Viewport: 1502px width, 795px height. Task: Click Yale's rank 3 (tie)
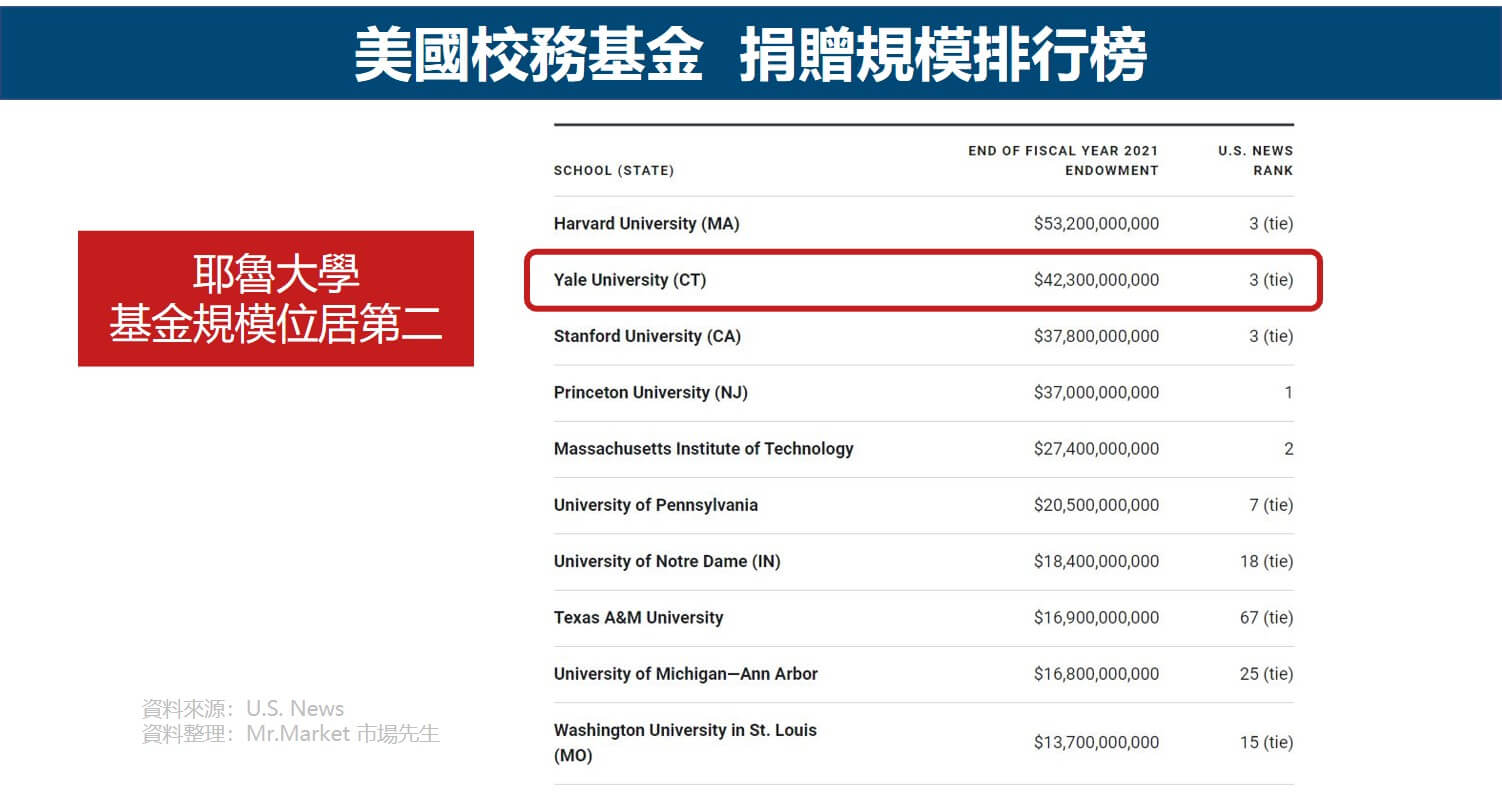coord(1271,280)
